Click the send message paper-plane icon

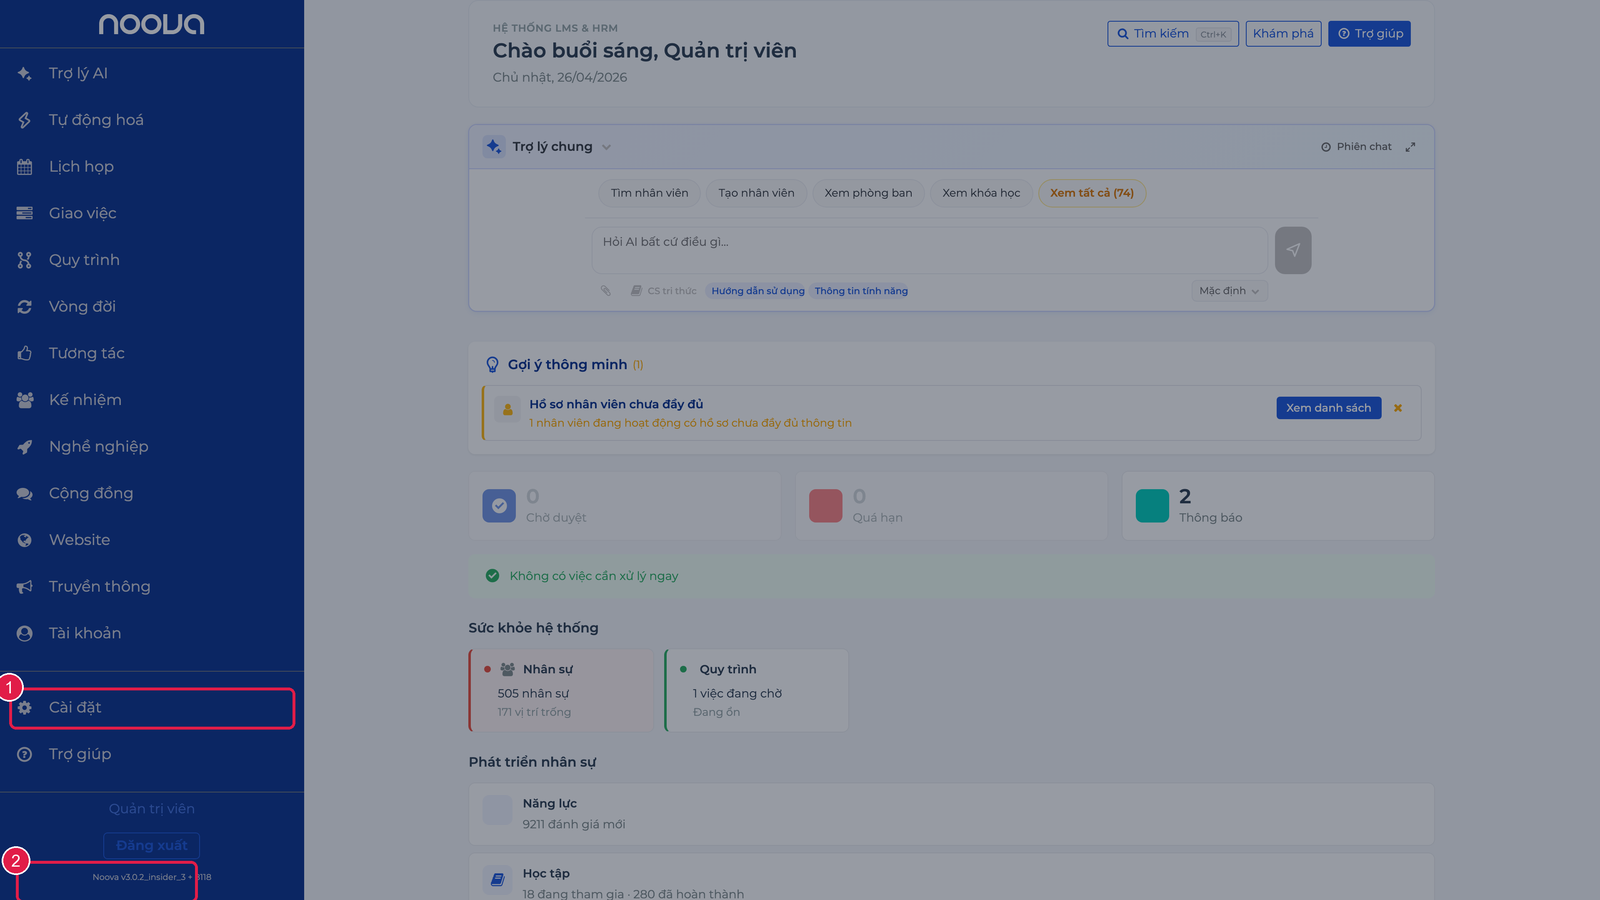[1293, 250]
